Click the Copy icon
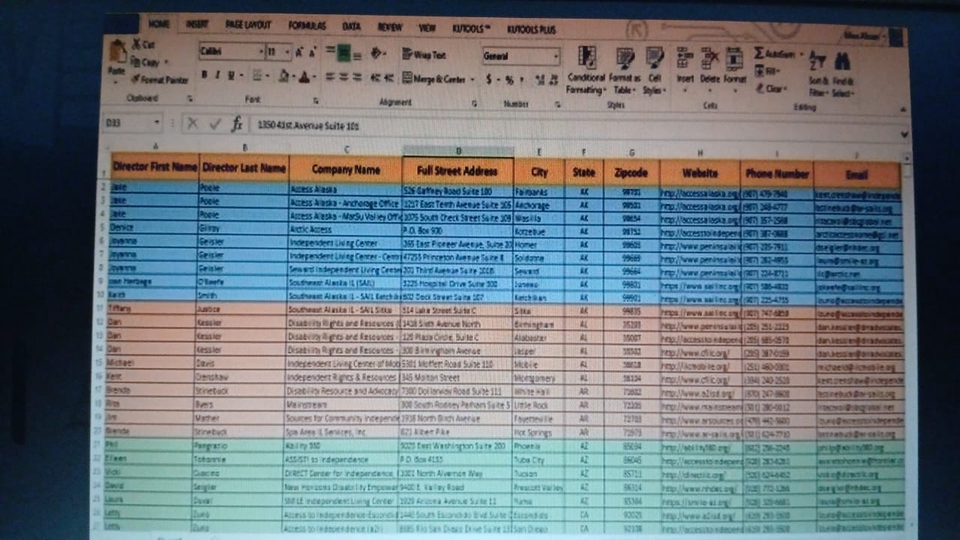Viewport: 960px width, 540px height. click(x=137, y=61)
